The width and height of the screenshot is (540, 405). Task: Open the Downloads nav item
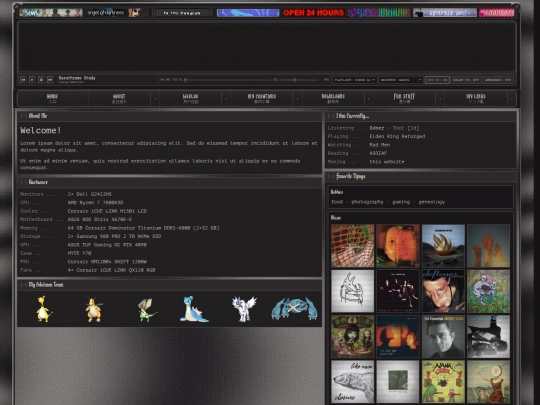333,98
